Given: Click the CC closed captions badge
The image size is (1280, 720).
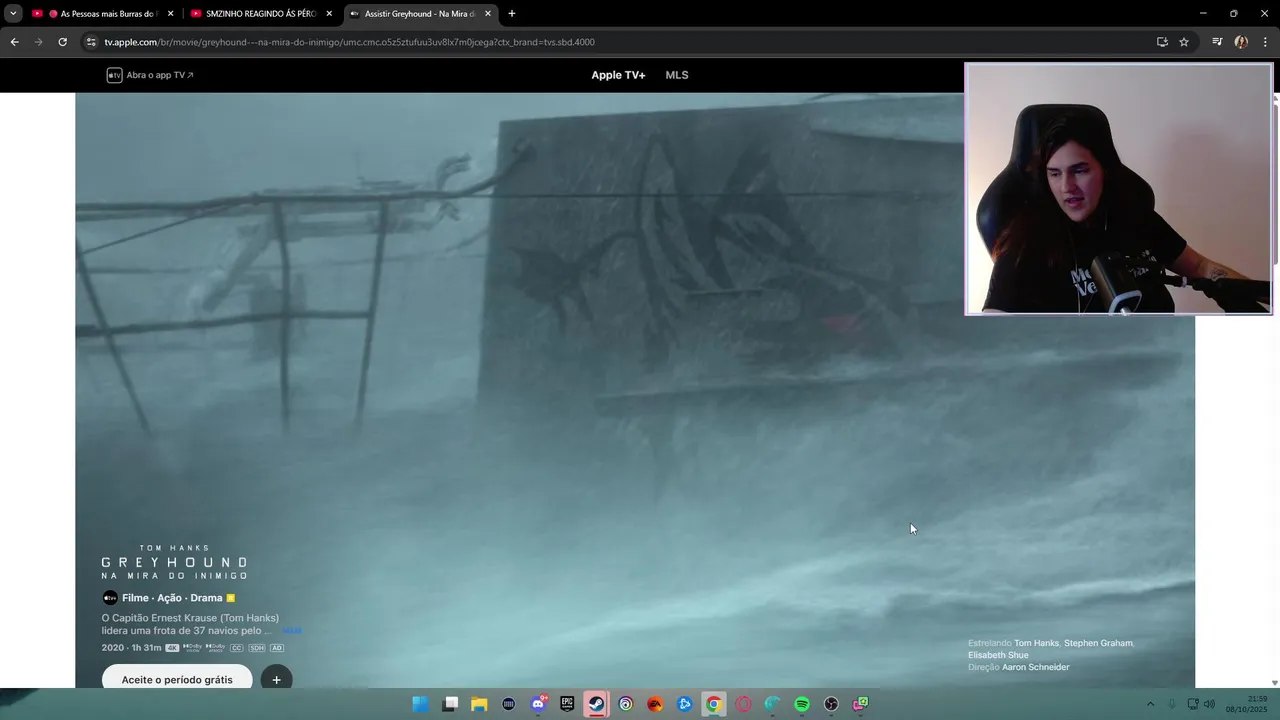Looking at the screenshot, I should coord(237,648).
